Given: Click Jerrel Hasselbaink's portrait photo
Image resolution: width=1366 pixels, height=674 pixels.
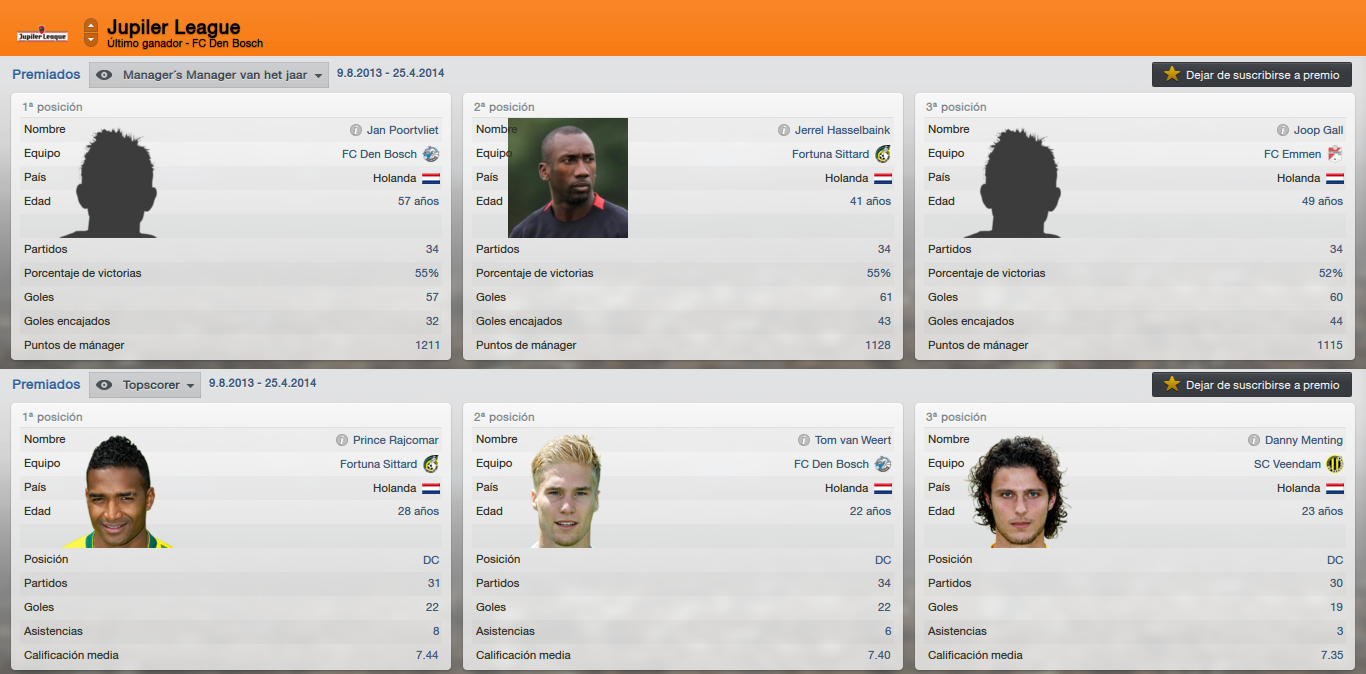Looking at the screenshot, I should (568, 178).
